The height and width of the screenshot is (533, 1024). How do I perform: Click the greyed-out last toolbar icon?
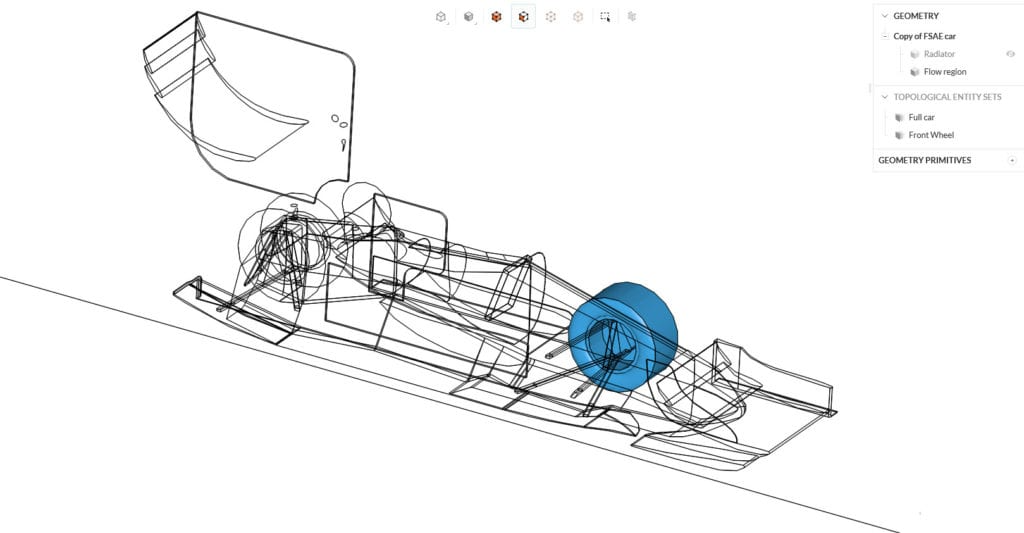pyautogui.click(x=632, y=17)
